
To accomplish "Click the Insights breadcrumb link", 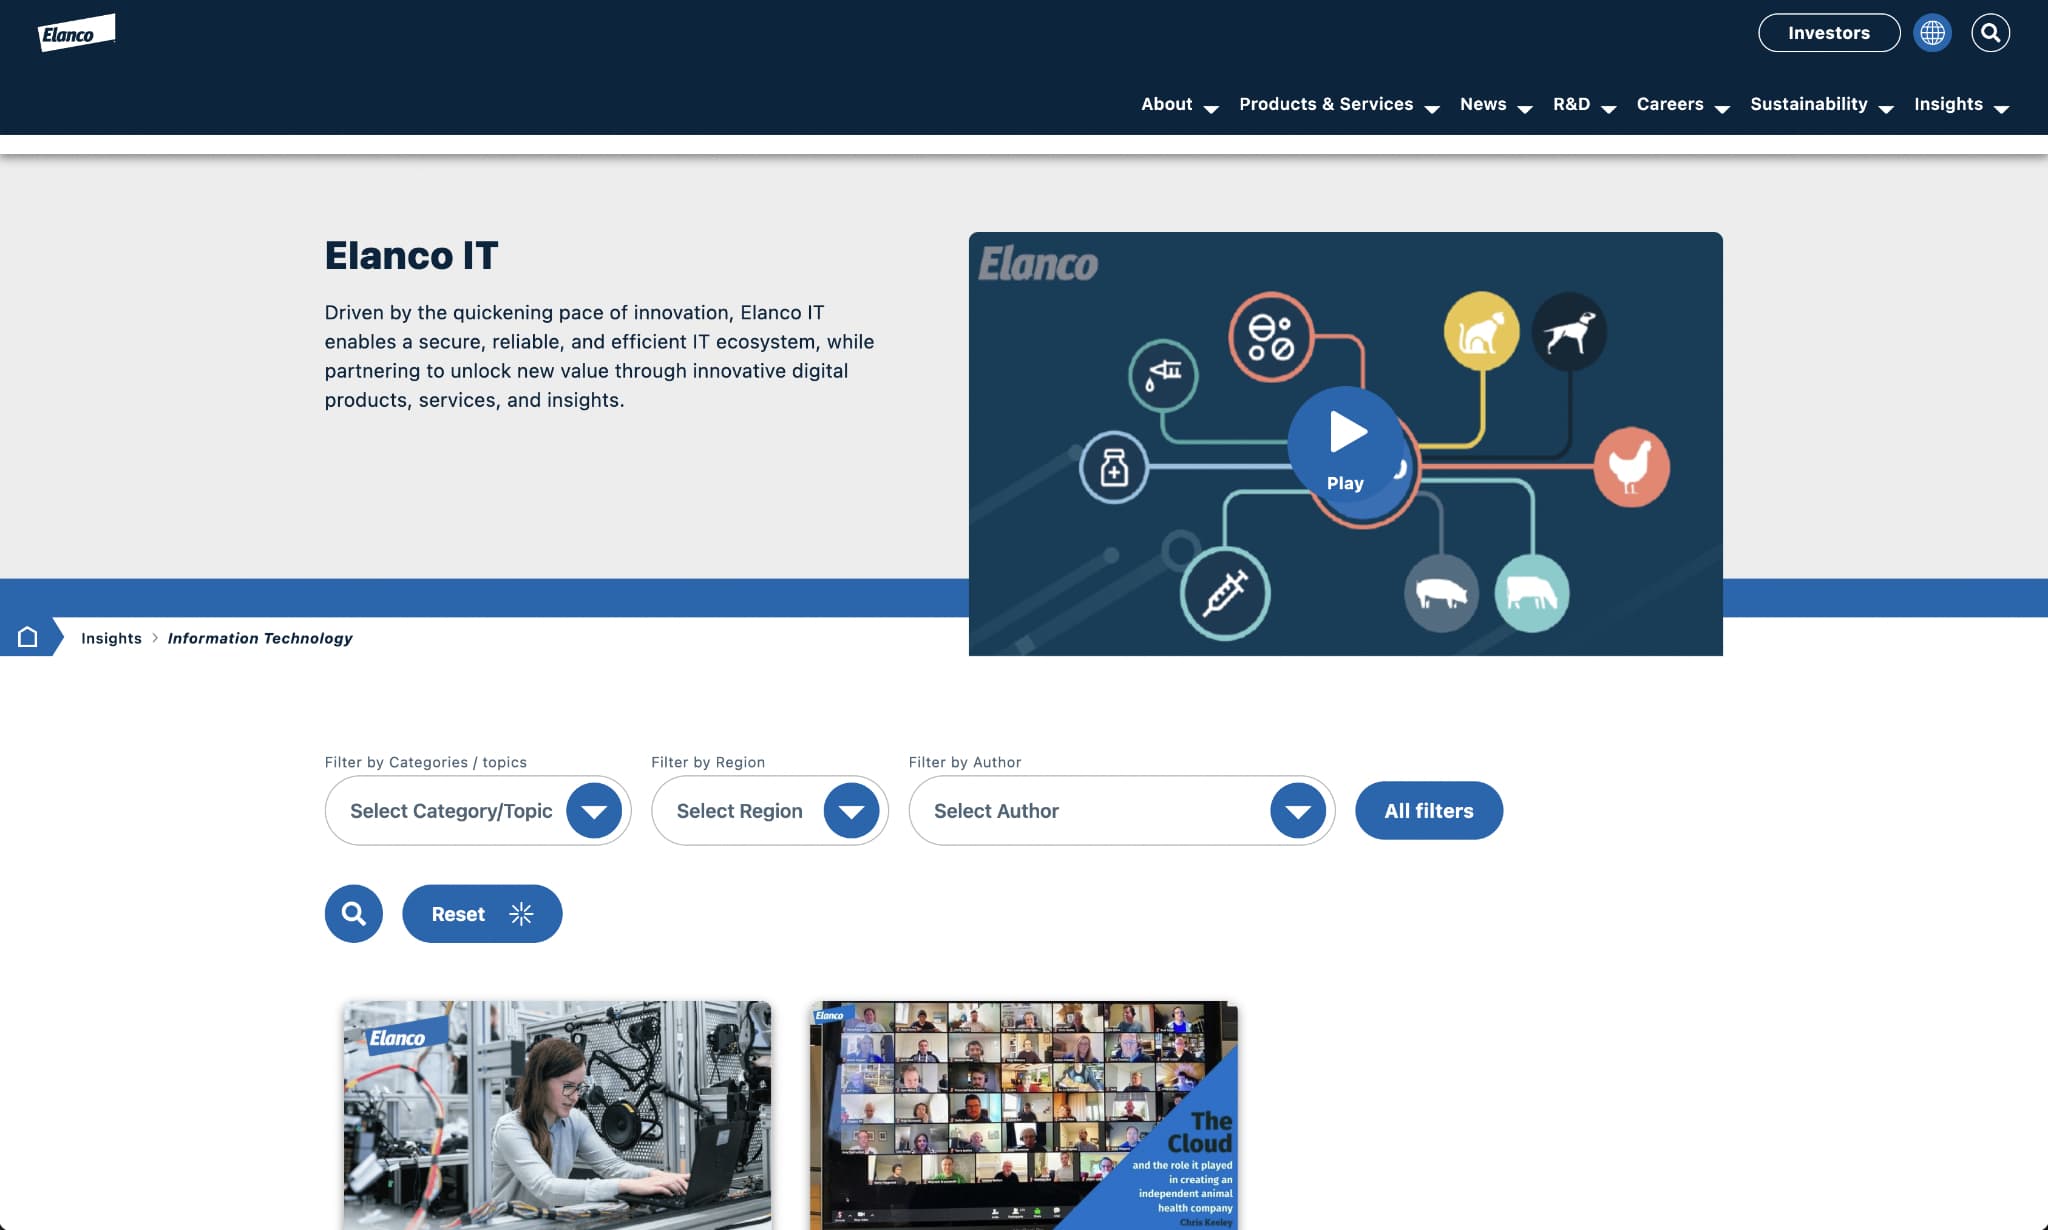I will (x=111, y=636).
